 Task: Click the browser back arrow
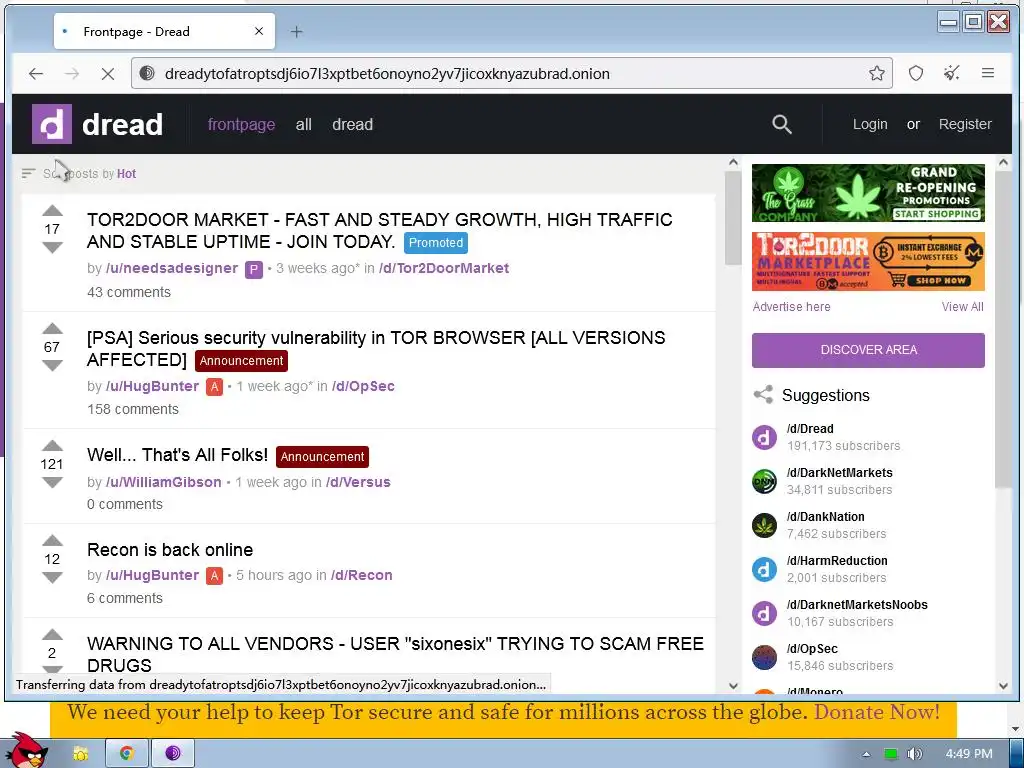[x=36, y=74]
